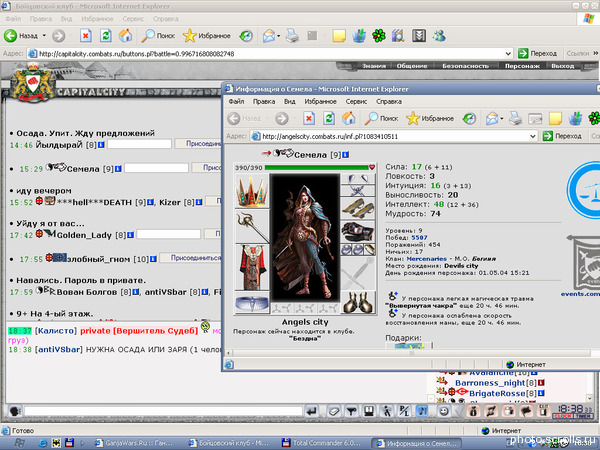Click Общение tab in game header
The height and width of the screenshot is (450, 600).
click(412, 66)
